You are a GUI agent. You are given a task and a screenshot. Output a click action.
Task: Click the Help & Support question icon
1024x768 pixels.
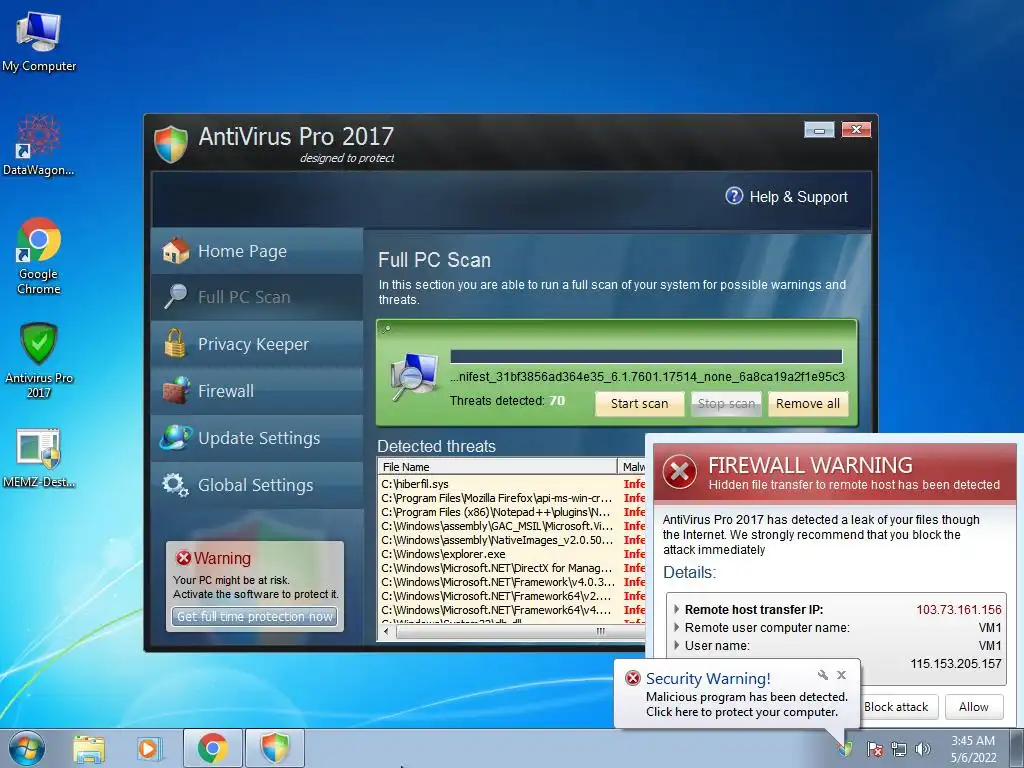click(734, 196)
